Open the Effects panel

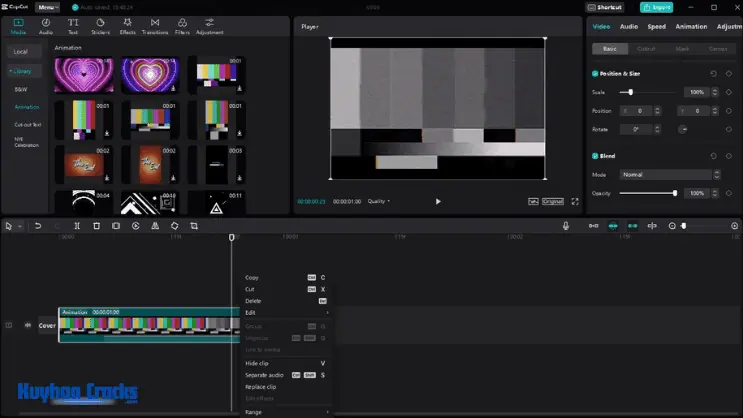tap(127, 25)
